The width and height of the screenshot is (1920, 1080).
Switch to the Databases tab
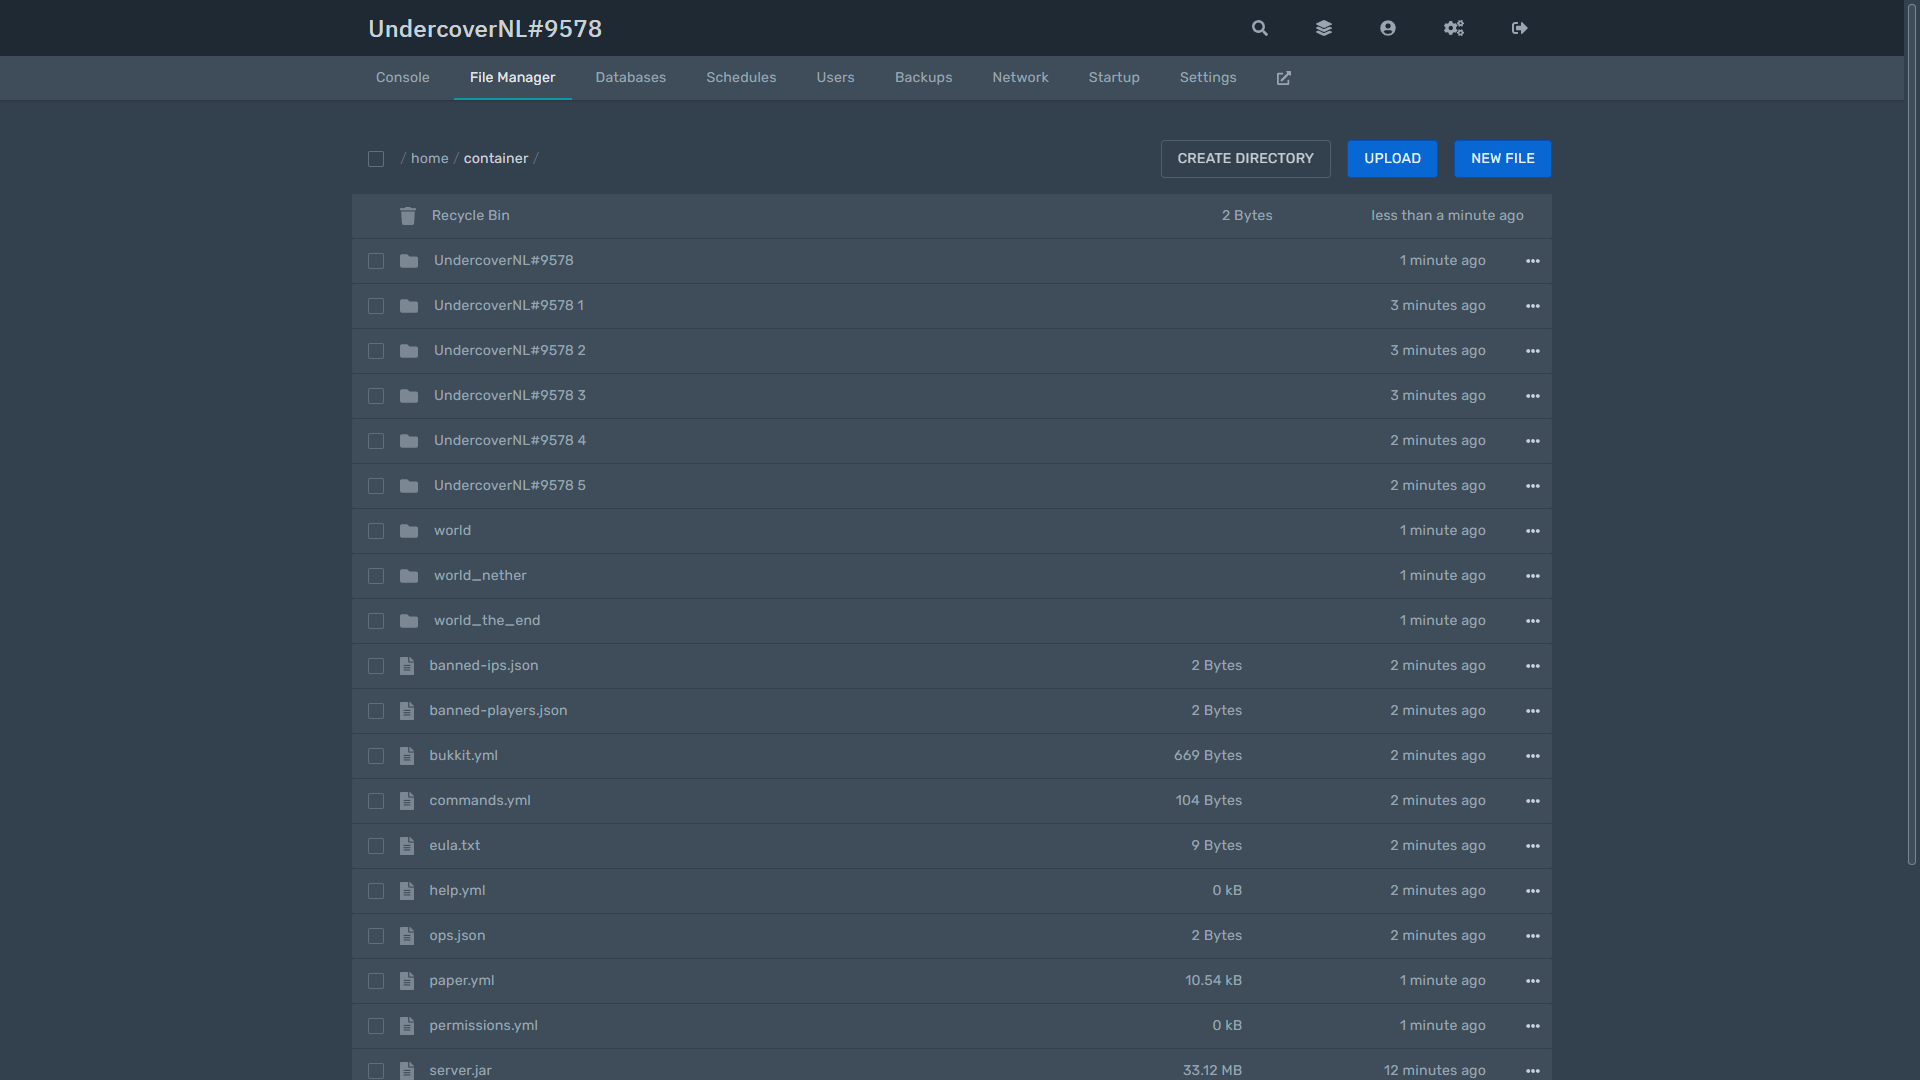[x=631, y=78]
